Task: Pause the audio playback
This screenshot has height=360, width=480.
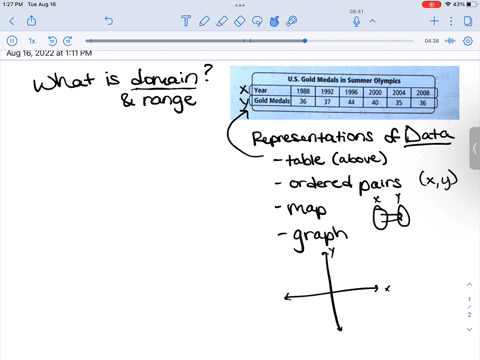Action: click(12, 41)
